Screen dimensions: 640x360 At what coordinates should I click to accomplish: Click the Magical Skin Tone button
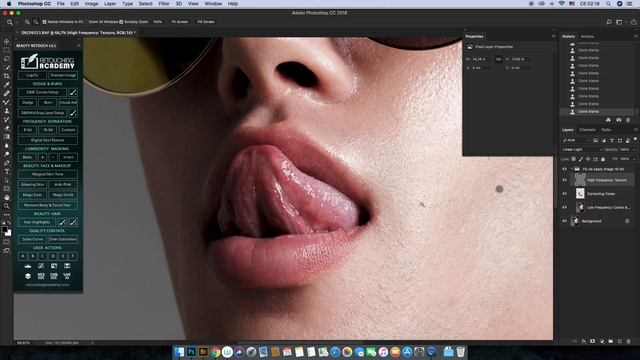point(48,174)
